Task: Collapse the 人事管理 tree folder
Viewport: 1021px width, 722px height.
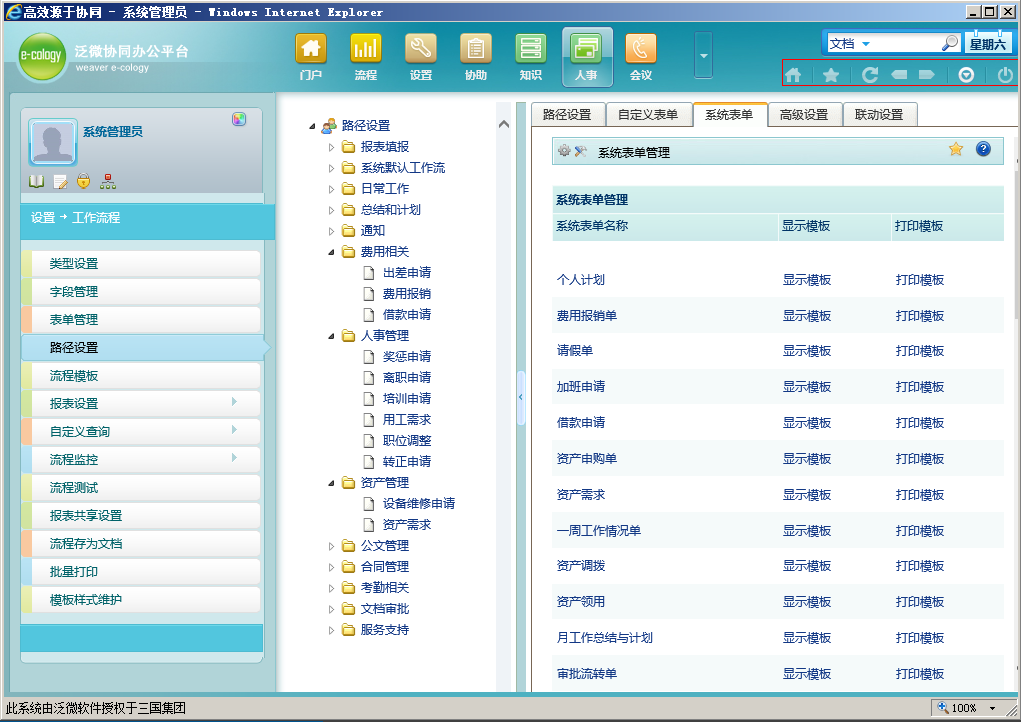Action: (x=331, y=336)
